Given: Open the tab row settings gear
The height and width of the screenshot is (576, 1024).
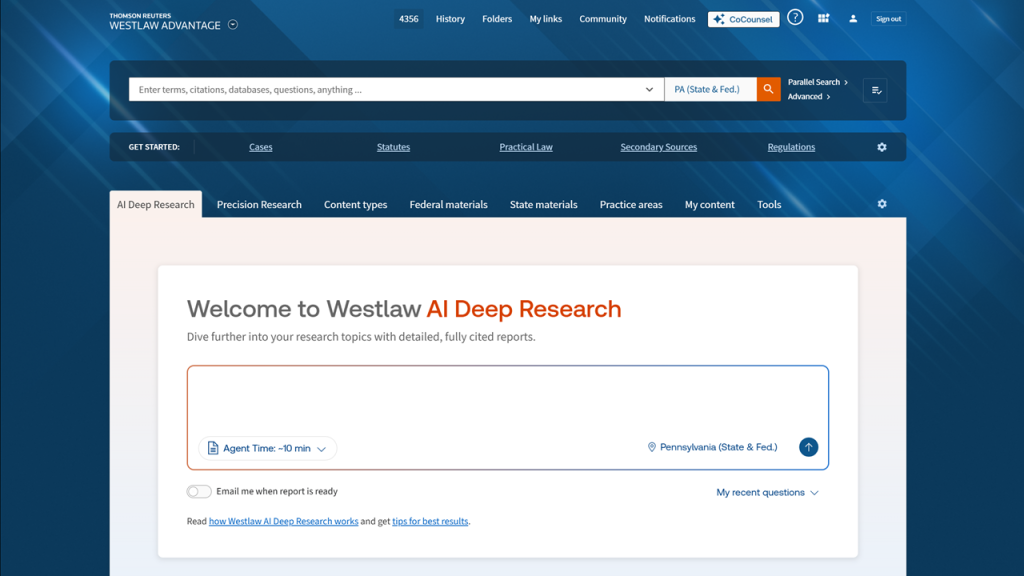Looking at the screenshot, I should point(881,204).
